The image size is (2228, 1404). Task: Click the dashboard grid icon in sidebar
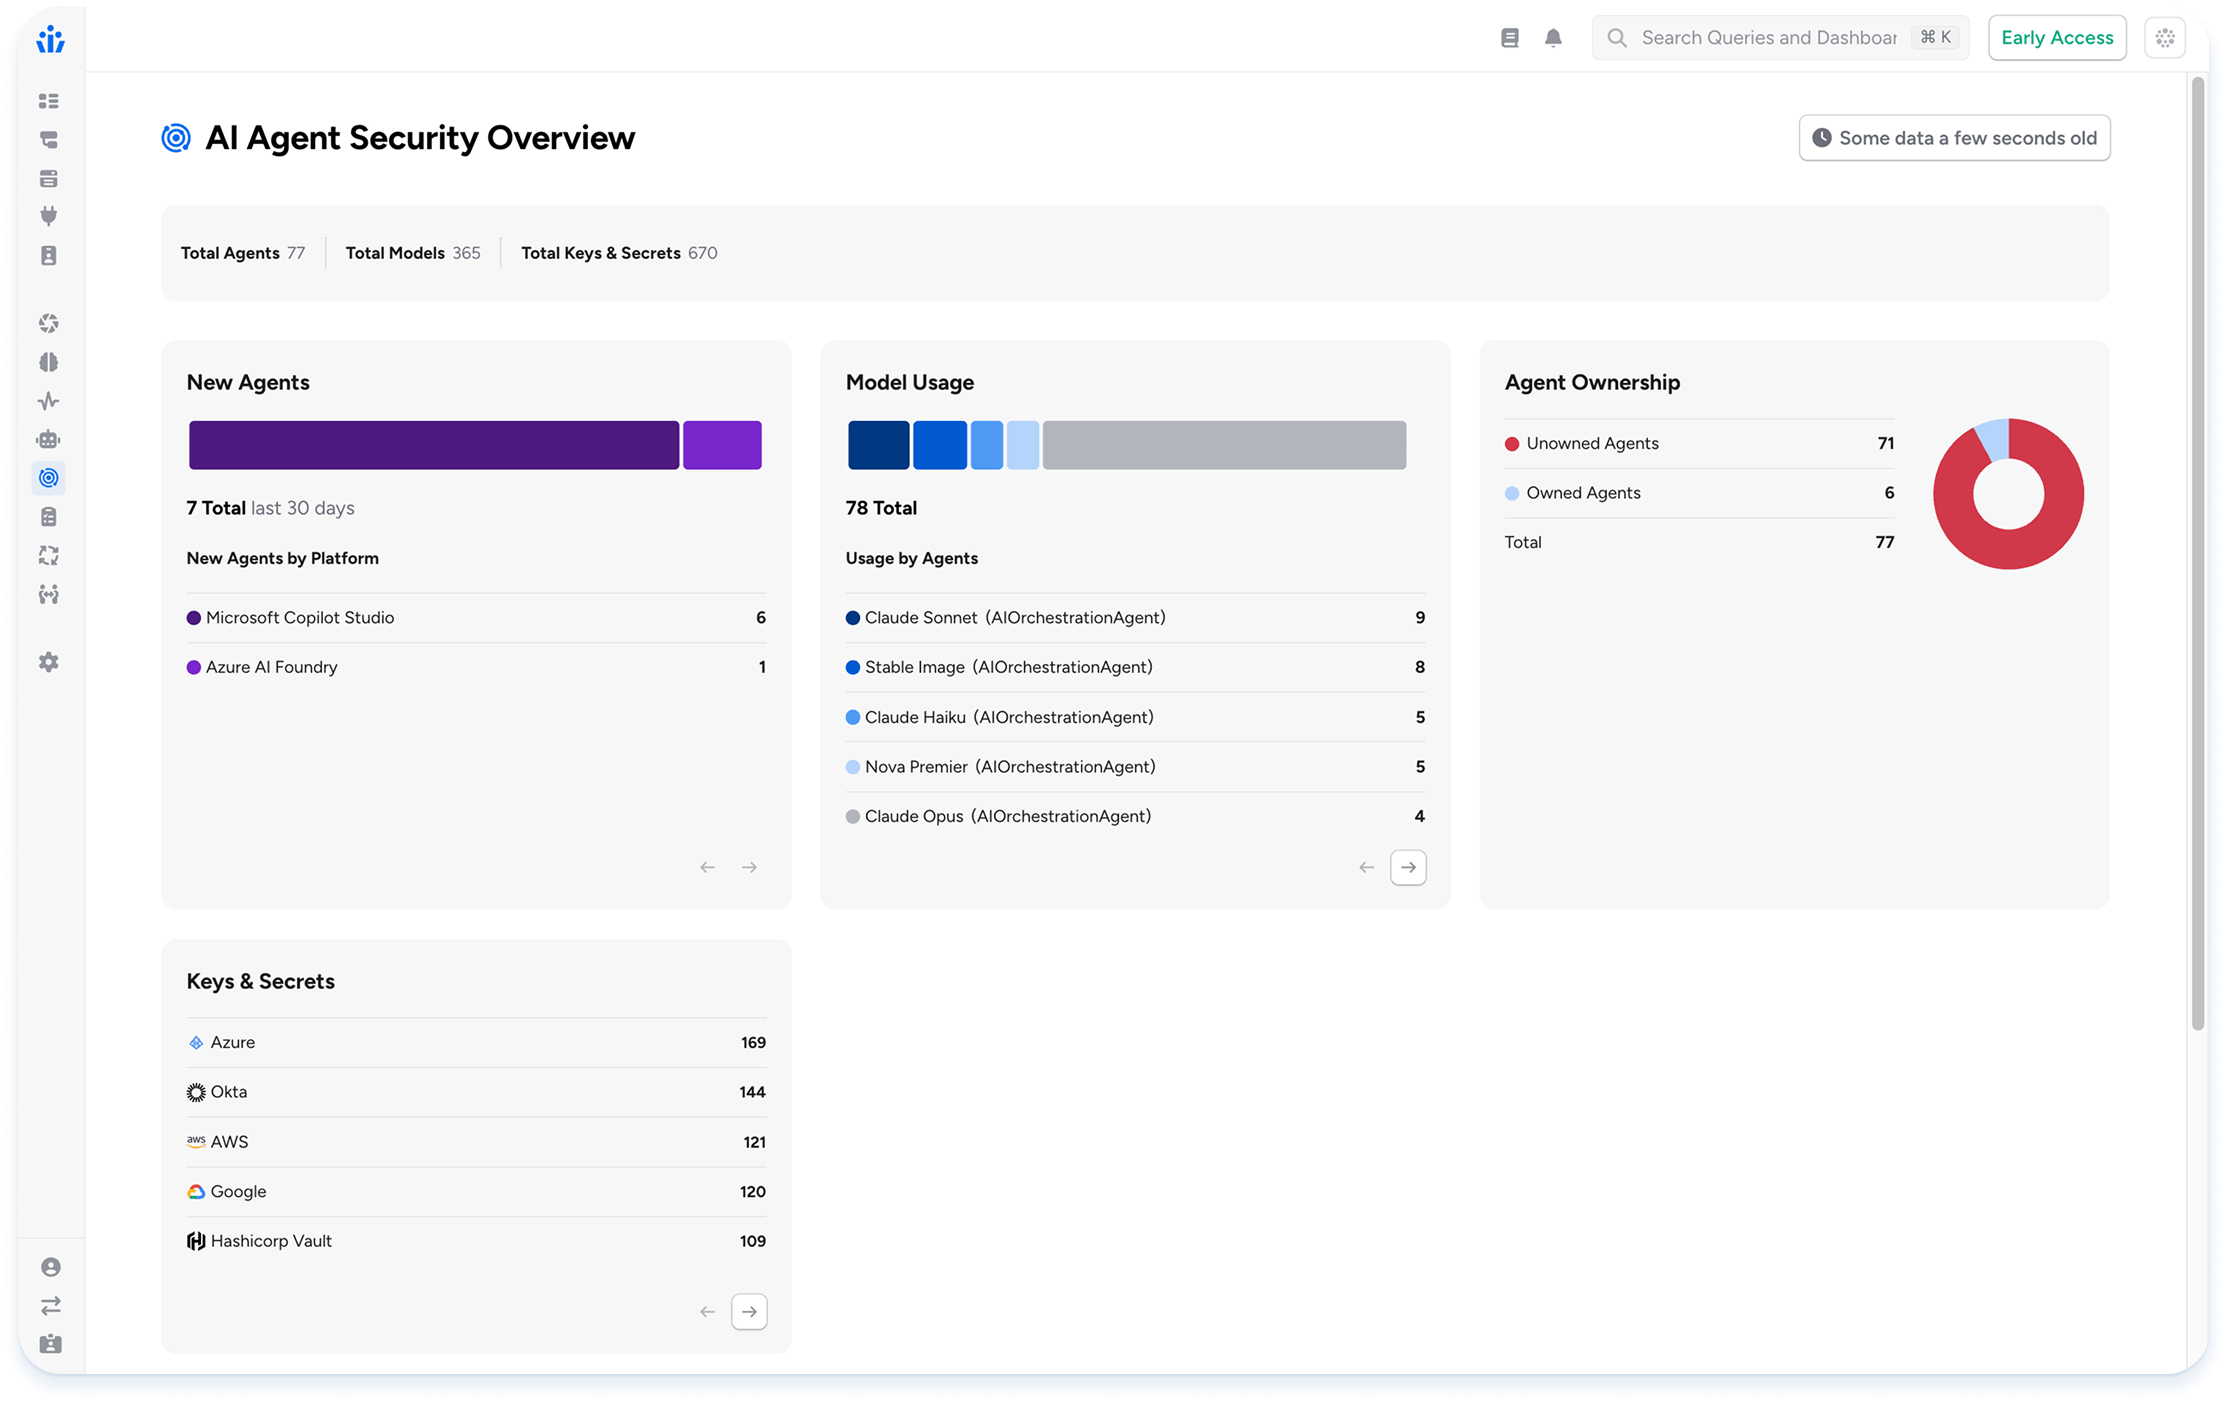click(x=48, y=101)
